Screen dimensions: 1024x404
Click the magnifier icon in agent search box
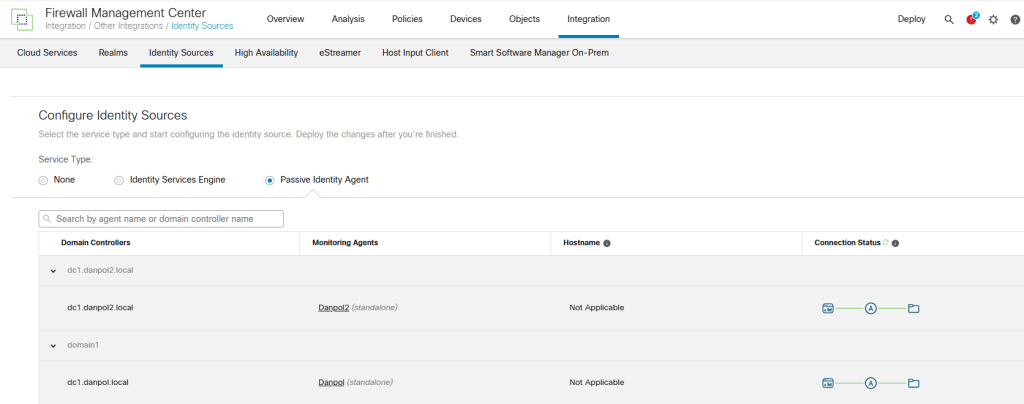48,219
